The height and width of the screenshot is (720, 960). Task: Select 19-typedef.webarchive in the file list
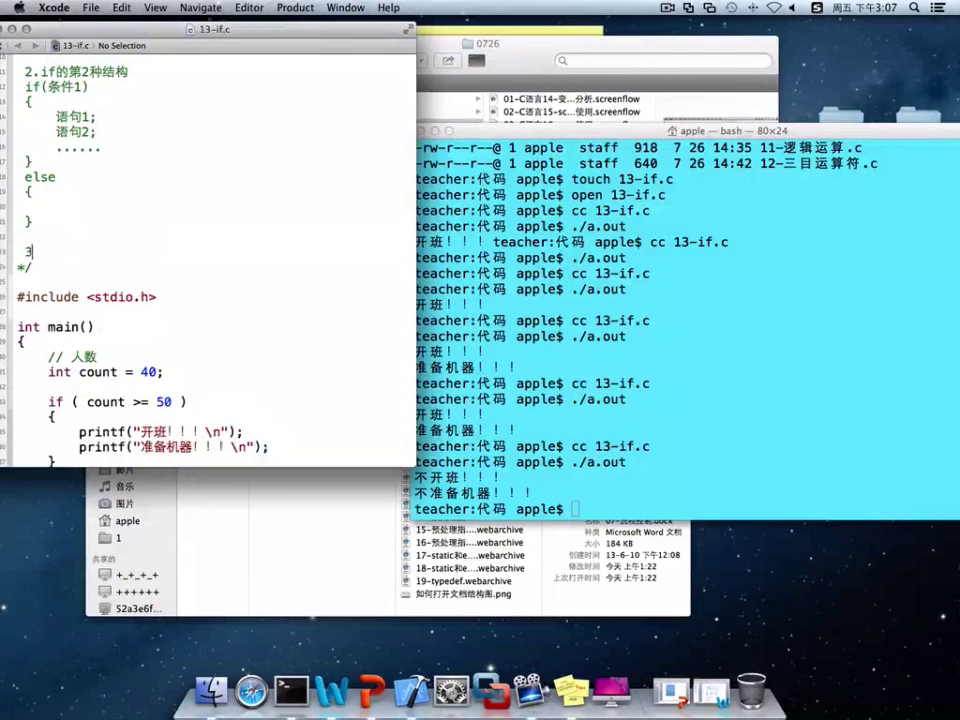(463, 581)
